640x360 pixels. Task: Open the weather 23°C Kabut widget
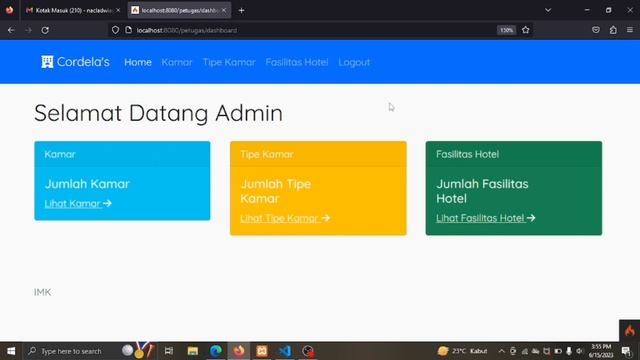point(462,351)
